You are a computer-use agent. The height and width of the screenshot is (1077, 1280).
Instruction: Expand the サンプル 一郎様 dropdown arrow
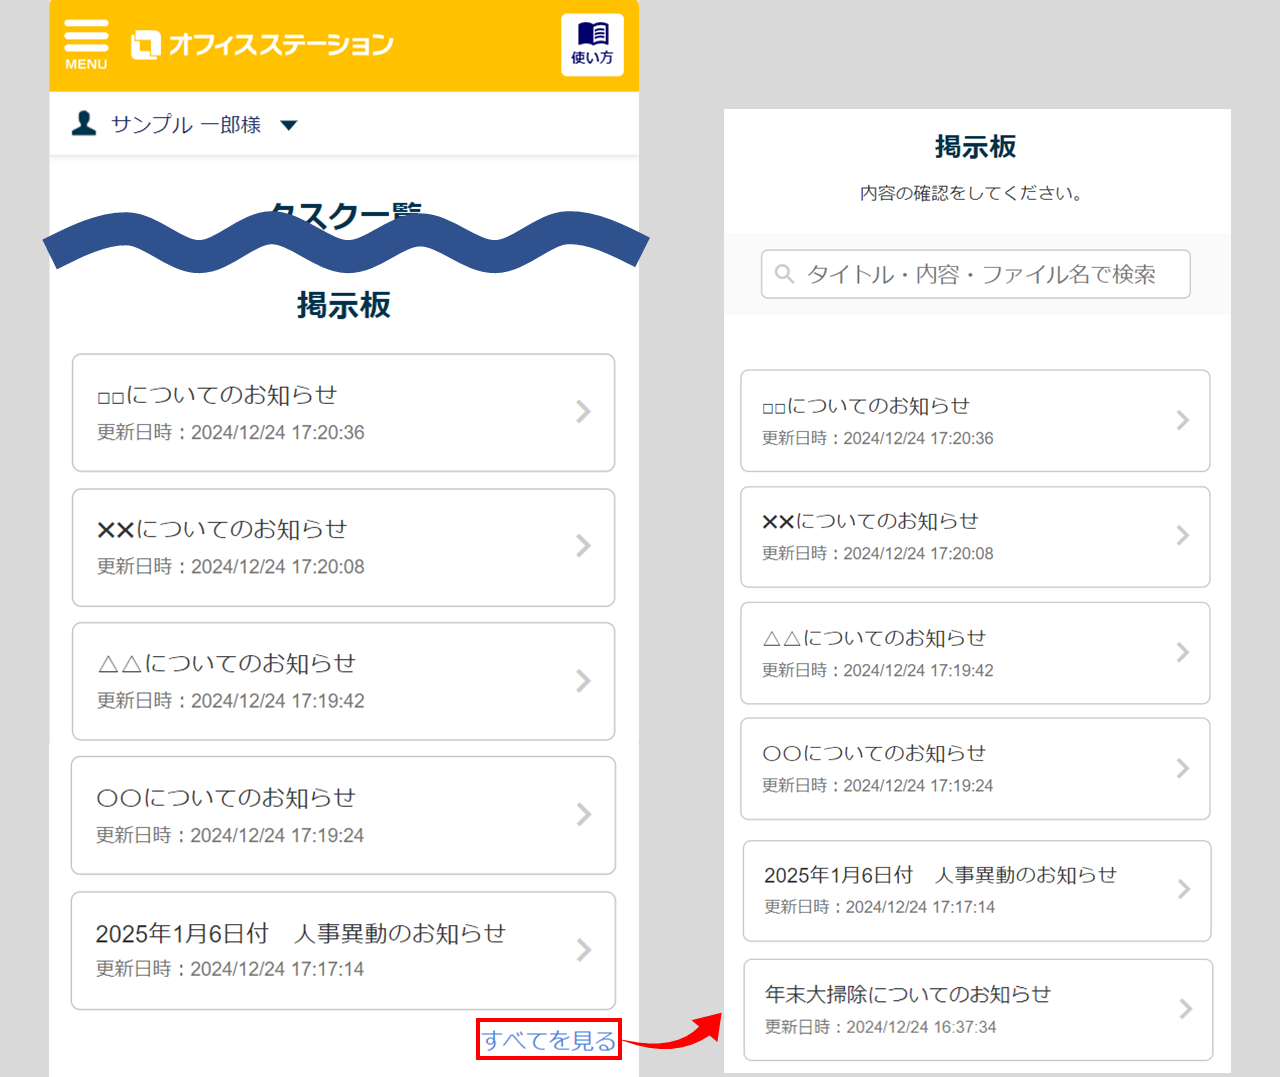point(289,125)
